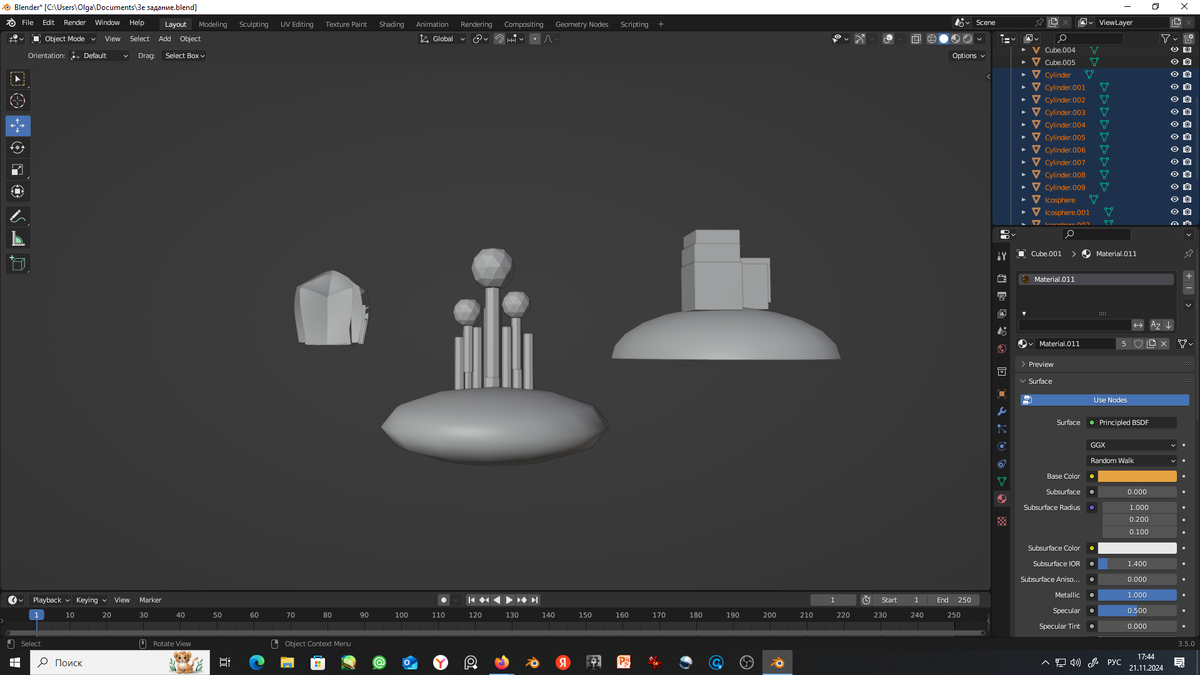Add a material slot with plus
Image resolution: width=1200 pixels, height=675 pixels.
point(1188,276)
